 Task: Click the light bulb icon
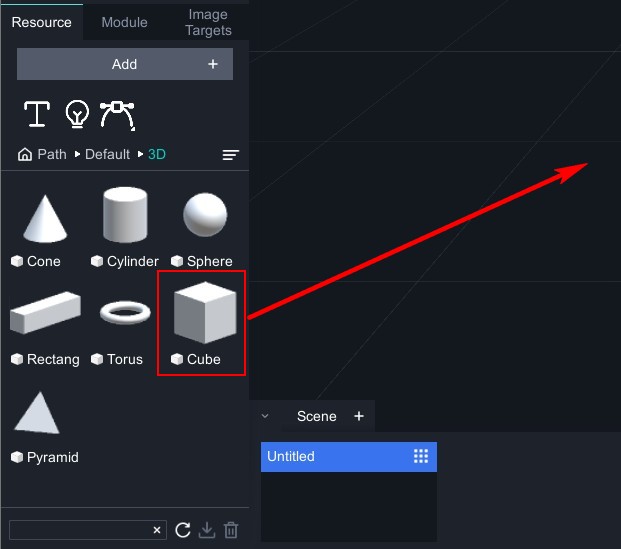(77, 114)
